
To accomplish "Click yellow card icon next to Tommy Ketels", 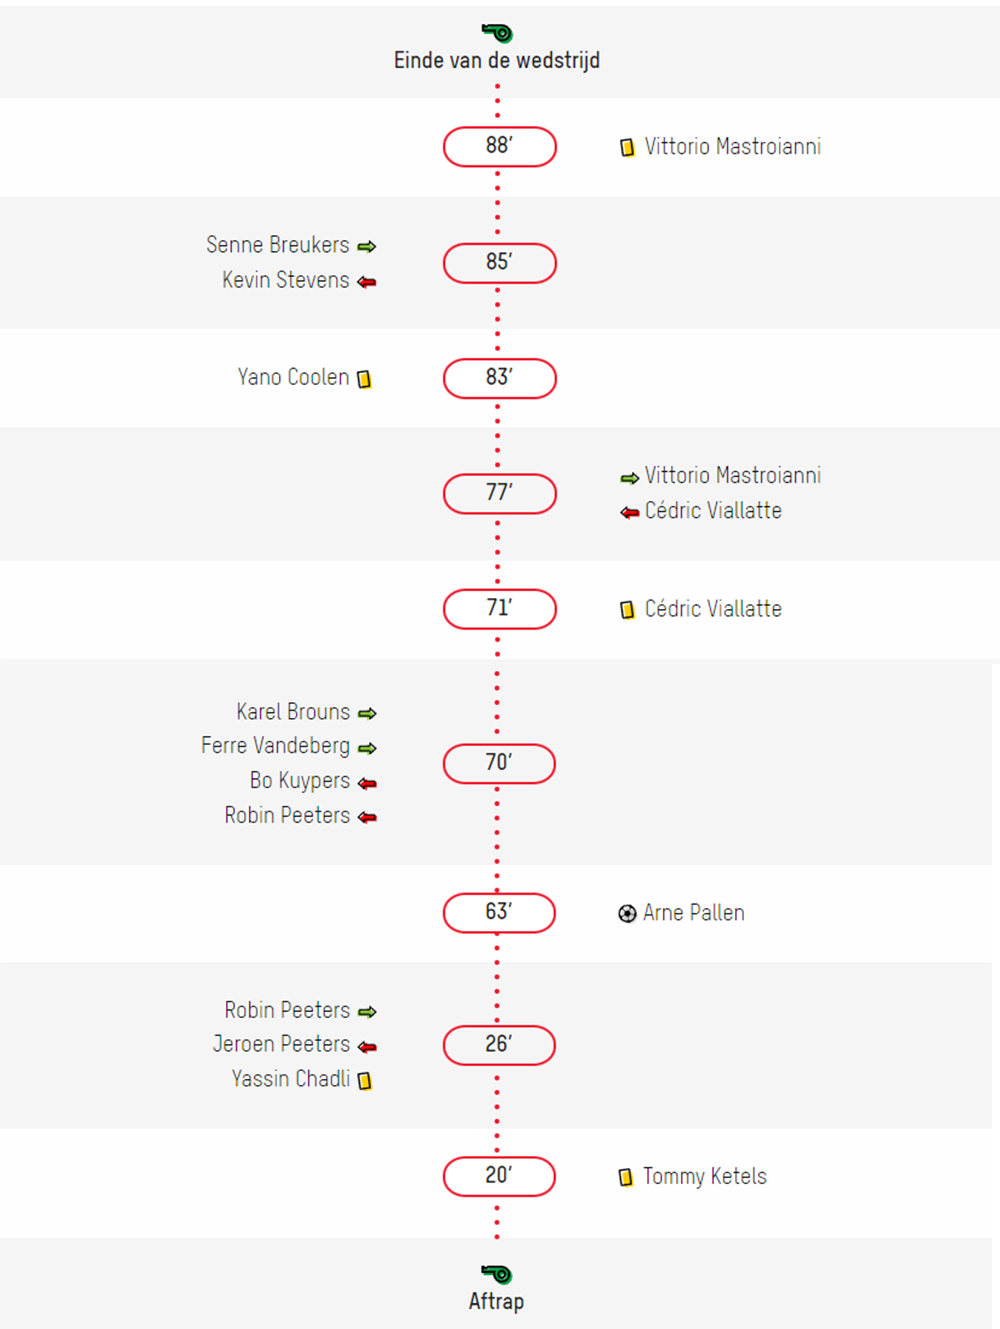I will [626, 1177].
